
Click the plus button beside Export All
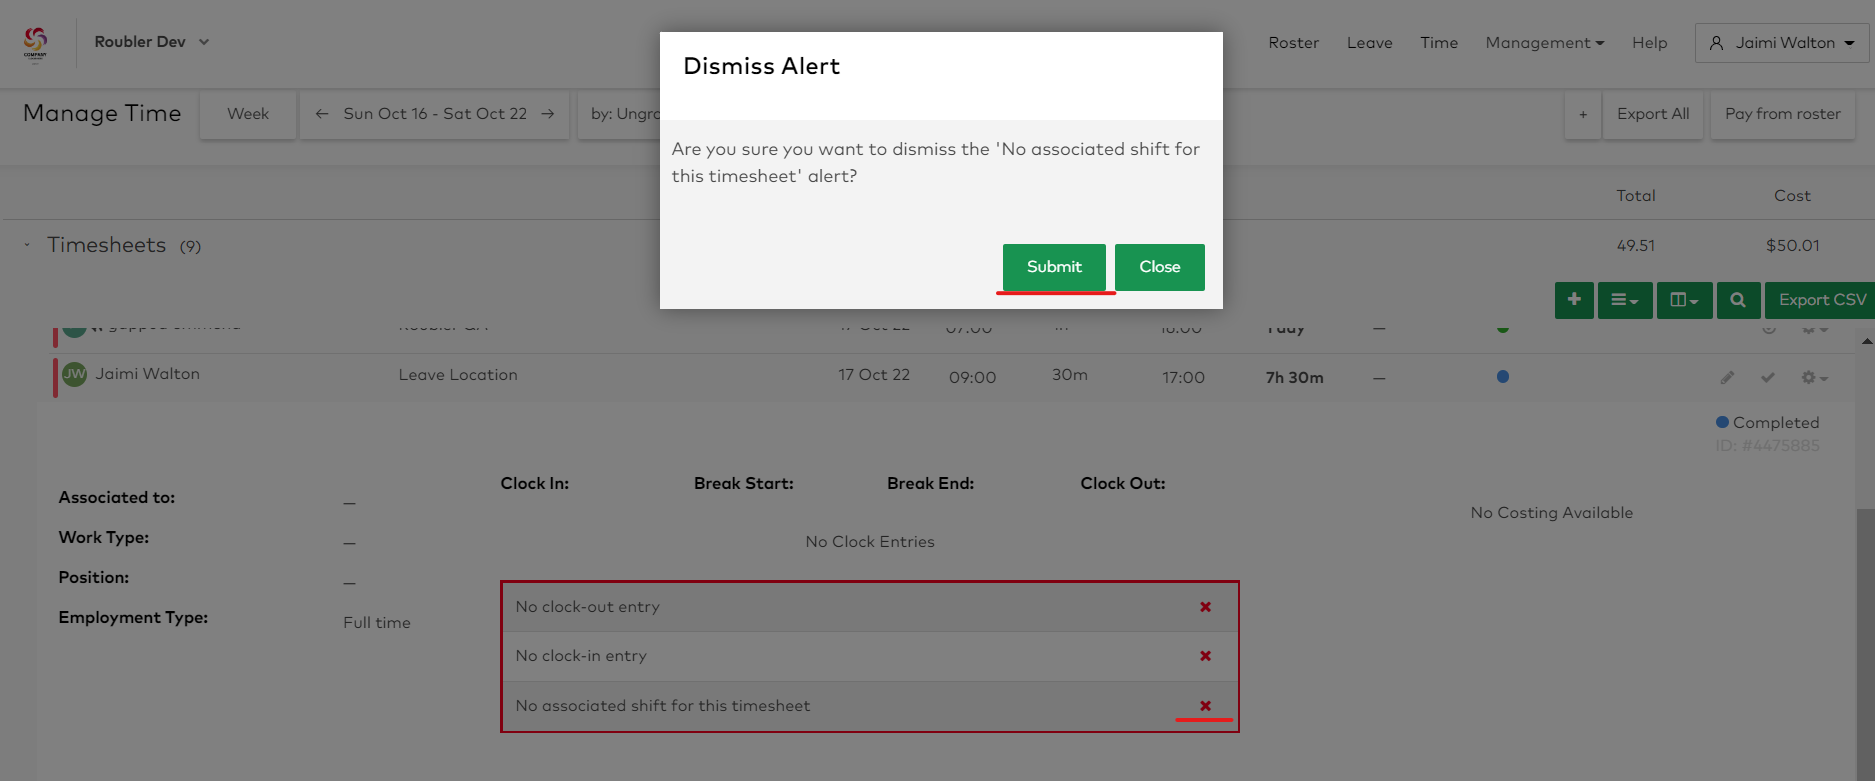pyautogui.click(x=1583, y=114)
